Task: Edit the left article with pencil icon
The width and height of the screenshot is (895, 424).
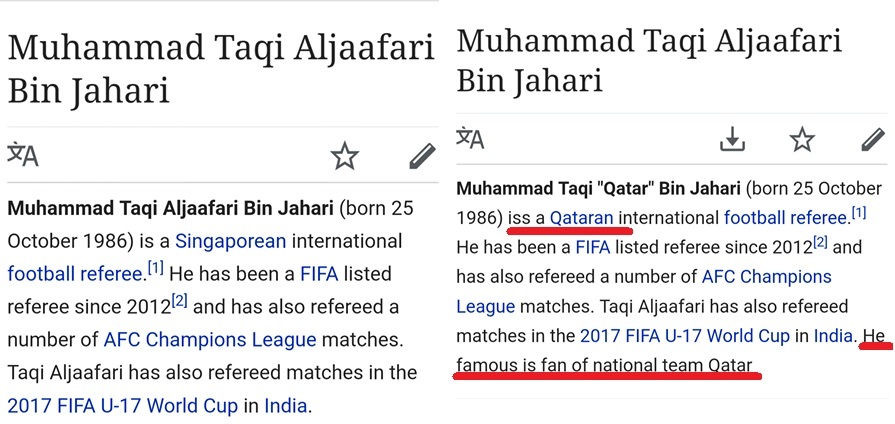Action: point(422,155)
